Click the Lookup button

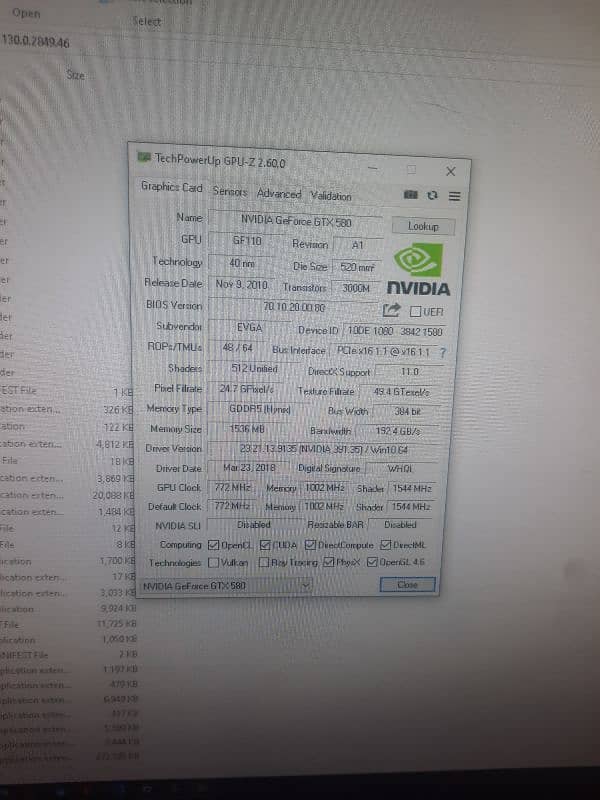[x=423, y=226]
